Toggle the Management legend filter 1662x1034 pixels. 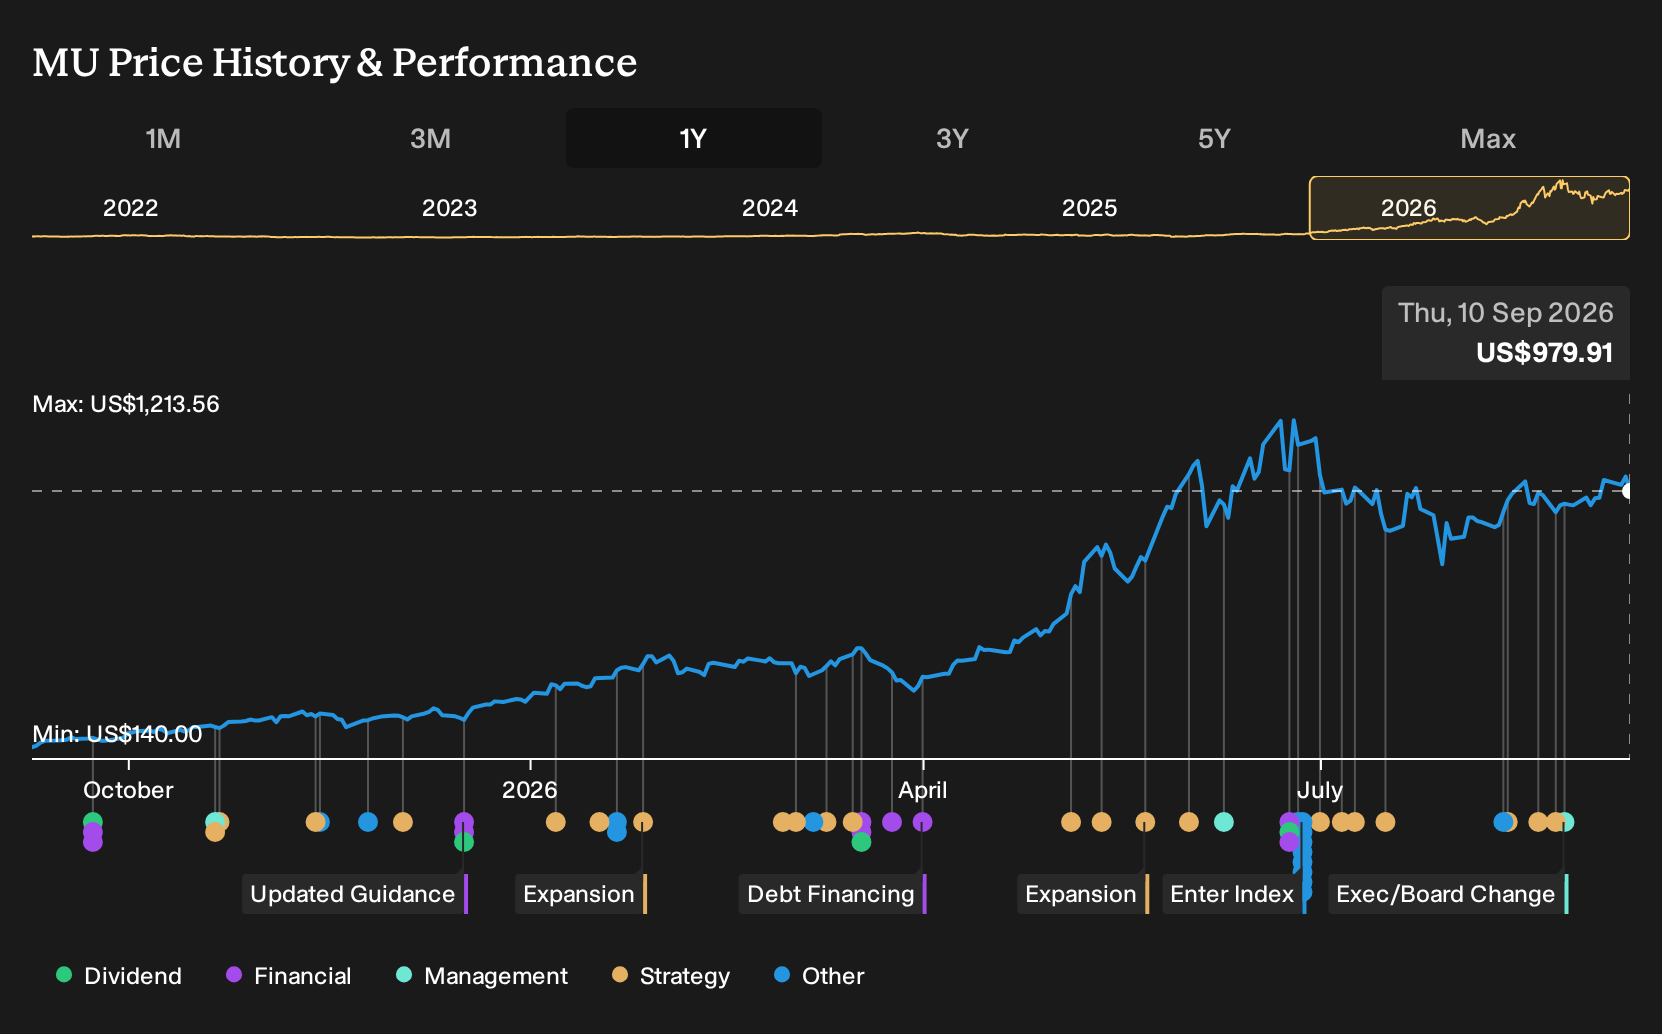coord(482,976)
